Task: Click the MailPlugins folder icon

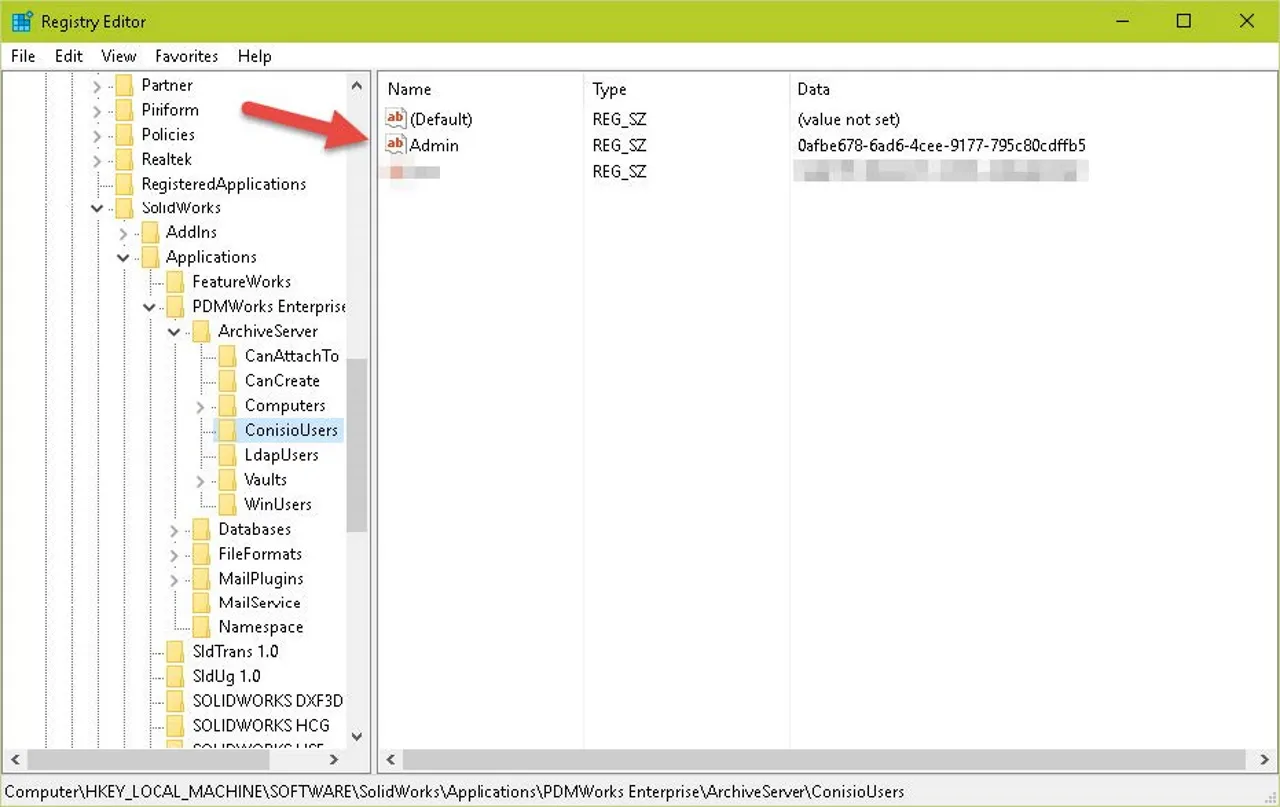Action: point(202,578)
